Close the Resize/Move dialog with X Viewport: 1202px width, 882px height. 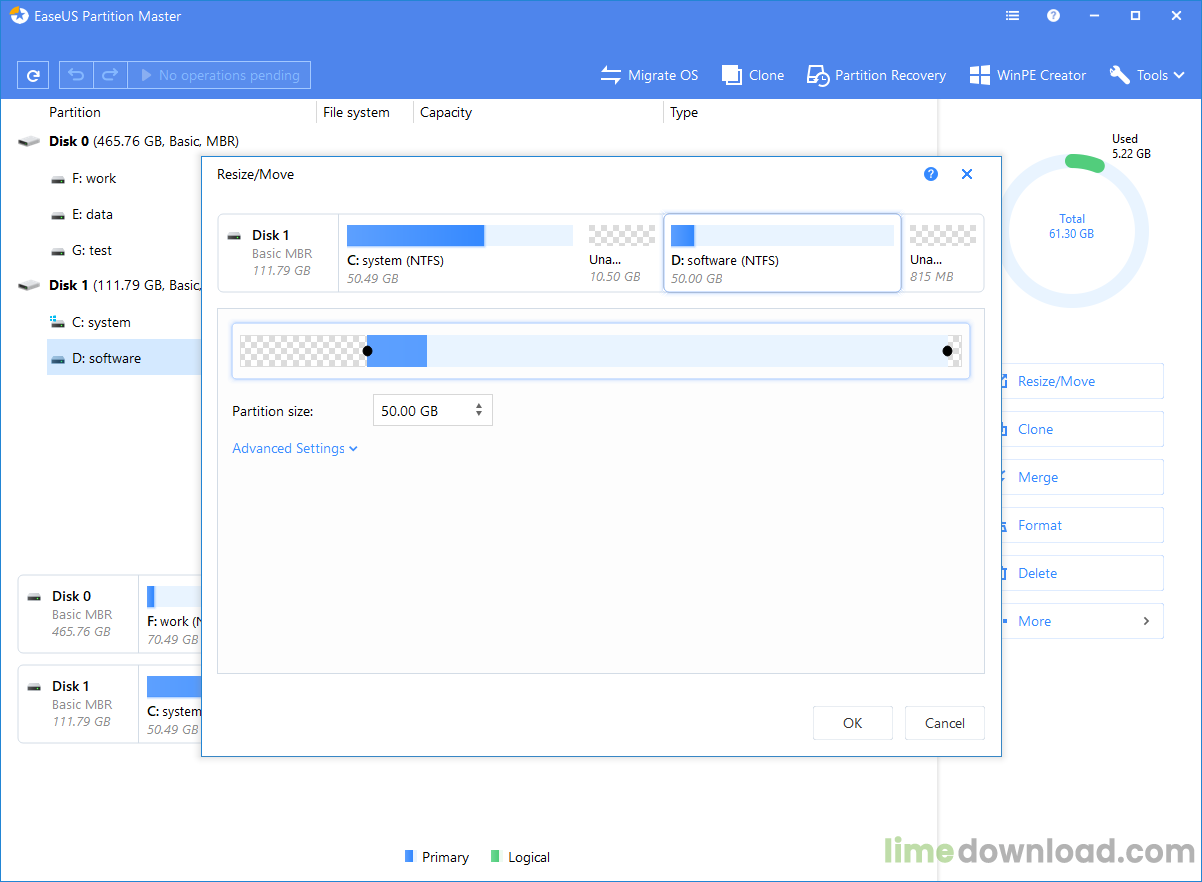967,174
